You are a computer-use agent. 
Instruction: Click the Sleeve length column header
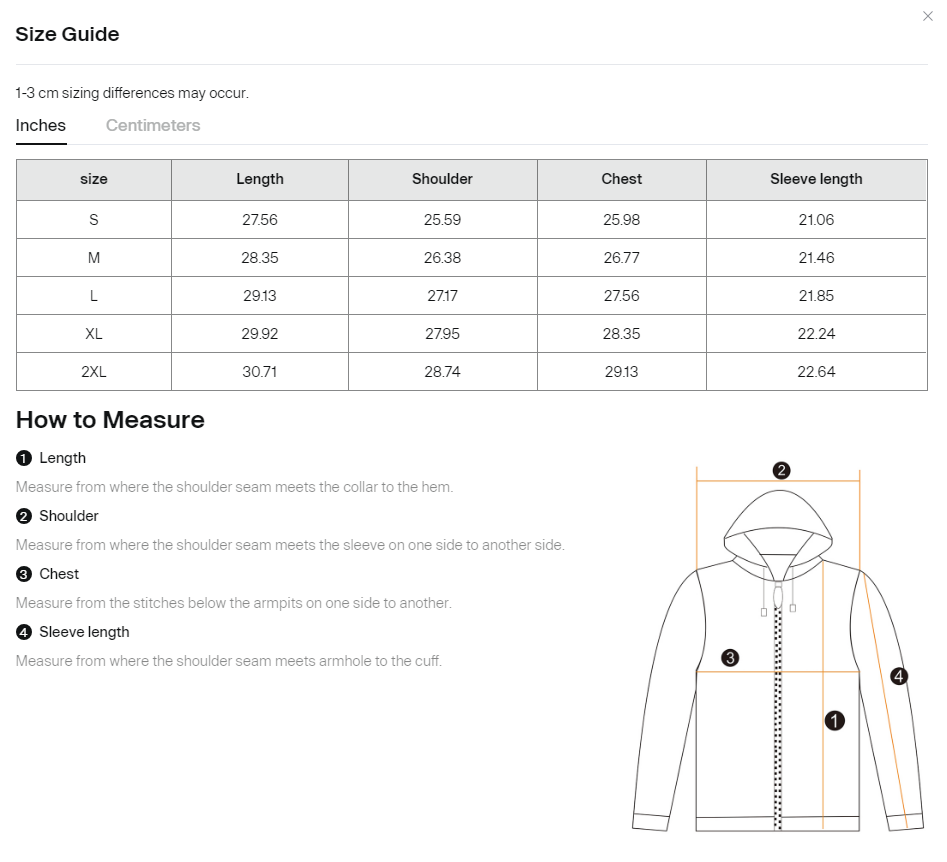coord(816,179)
